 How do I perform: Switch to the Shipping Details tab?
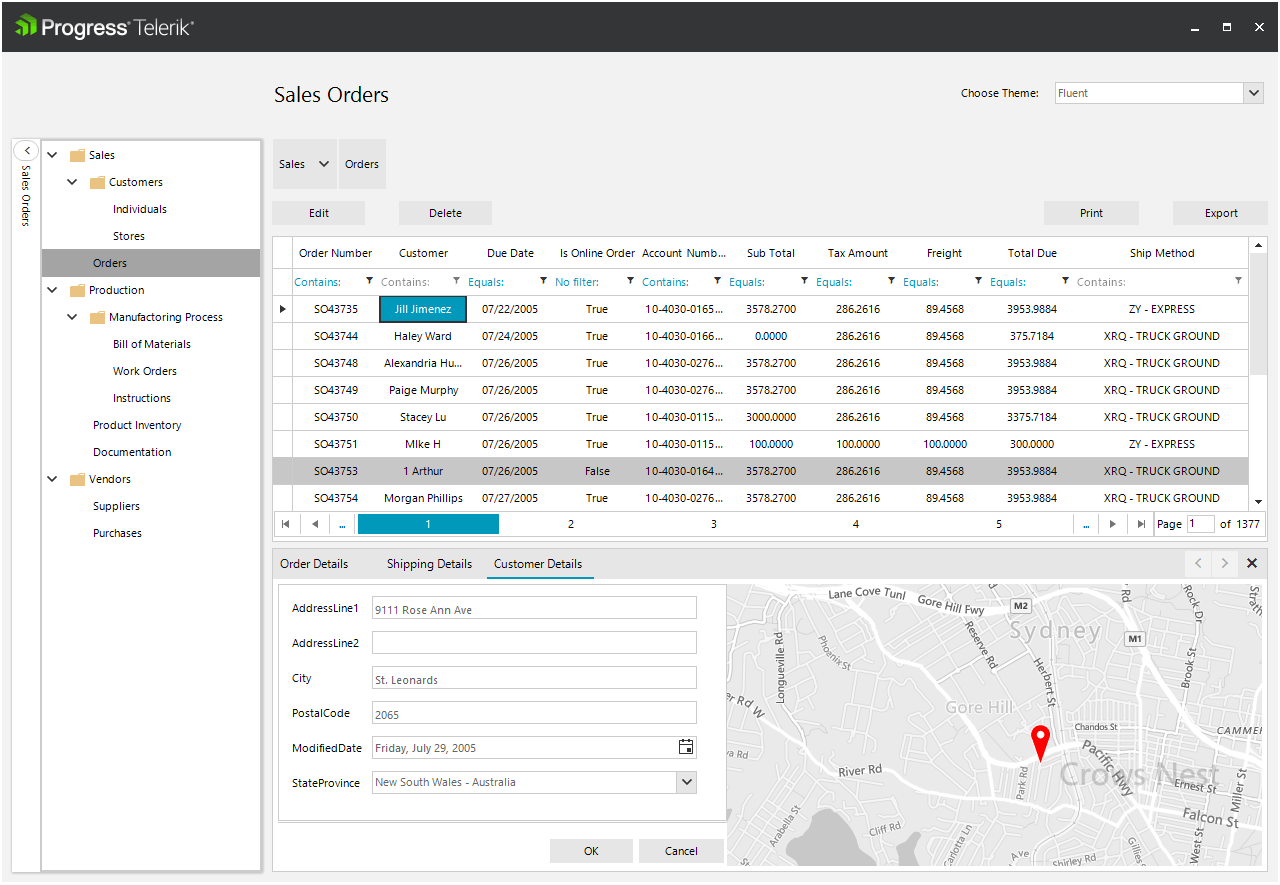(x=428, y=563)
